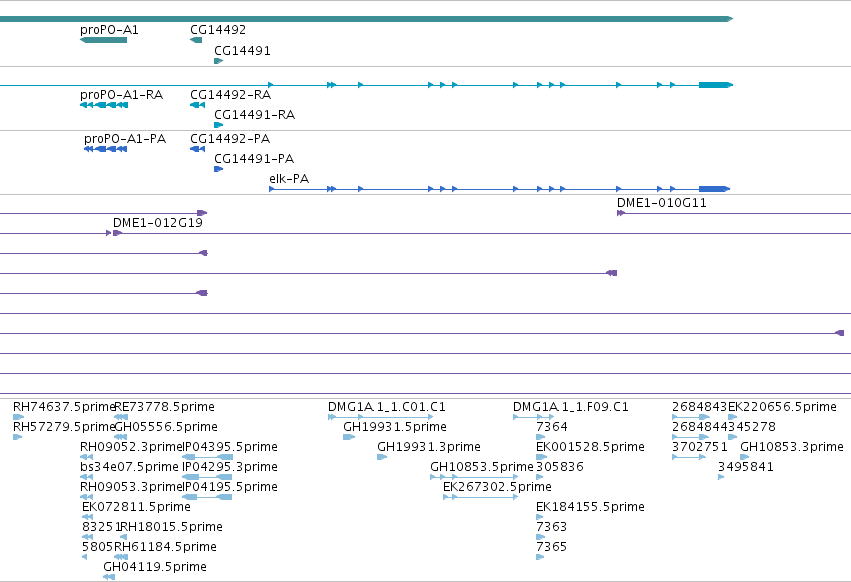
Task: Open the EK184155.5prime EST
Action: (590, 508)
